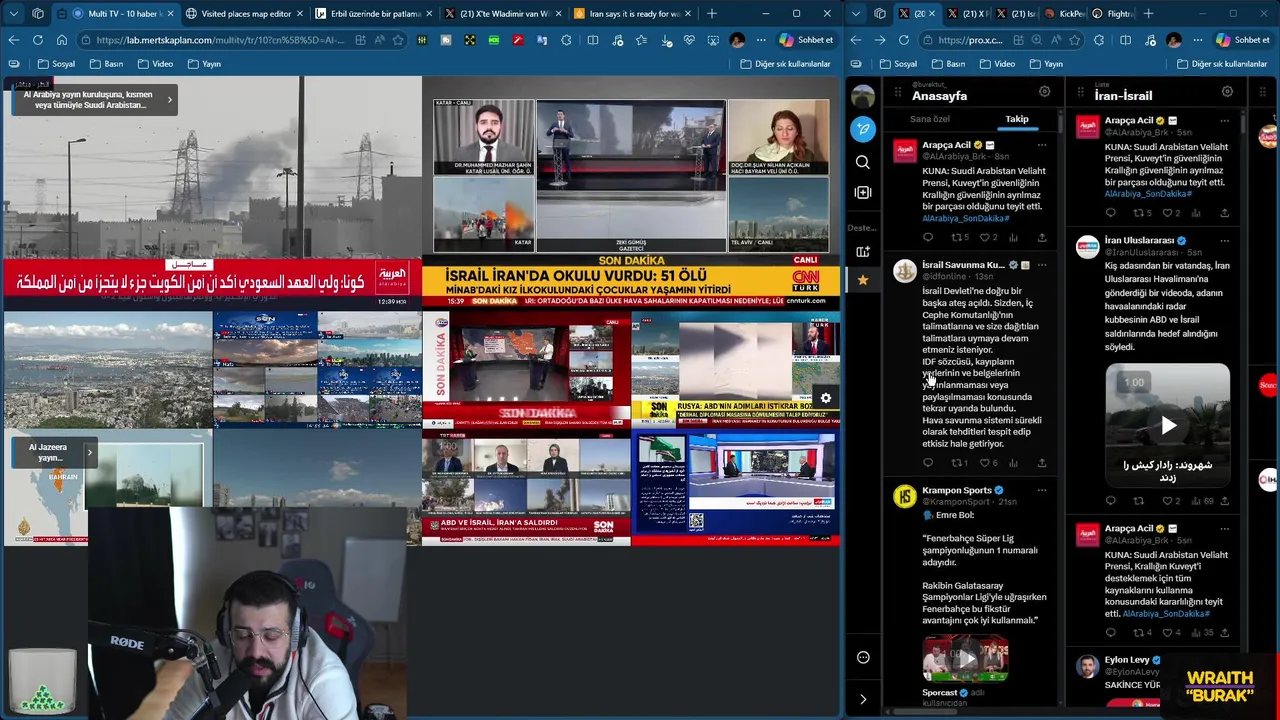Screen dimensions: 1280x720
Task: Open Krampon Sports profile name
Action: pyautogui.click(x=956, y=490)
